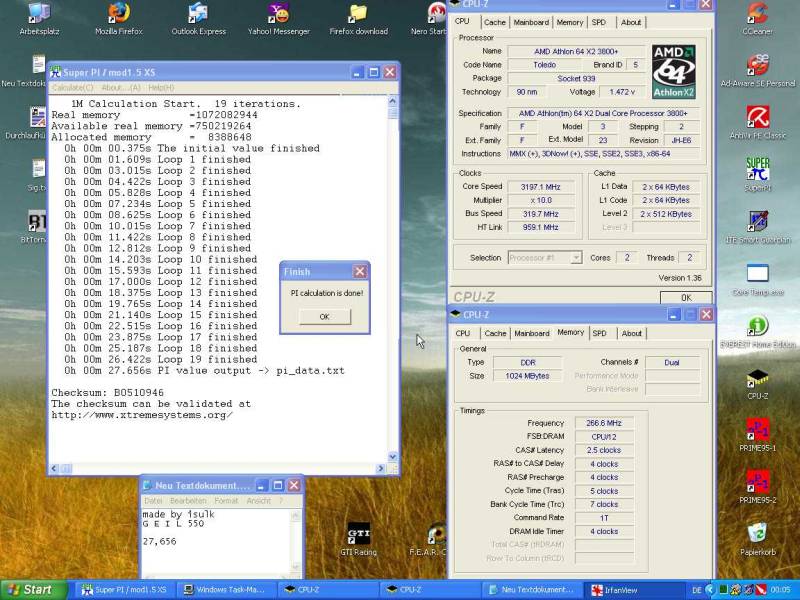Launch Mozilla Firefox from the desktop
The height and width of the screenshot is (600, 800).
click(119, 19)
